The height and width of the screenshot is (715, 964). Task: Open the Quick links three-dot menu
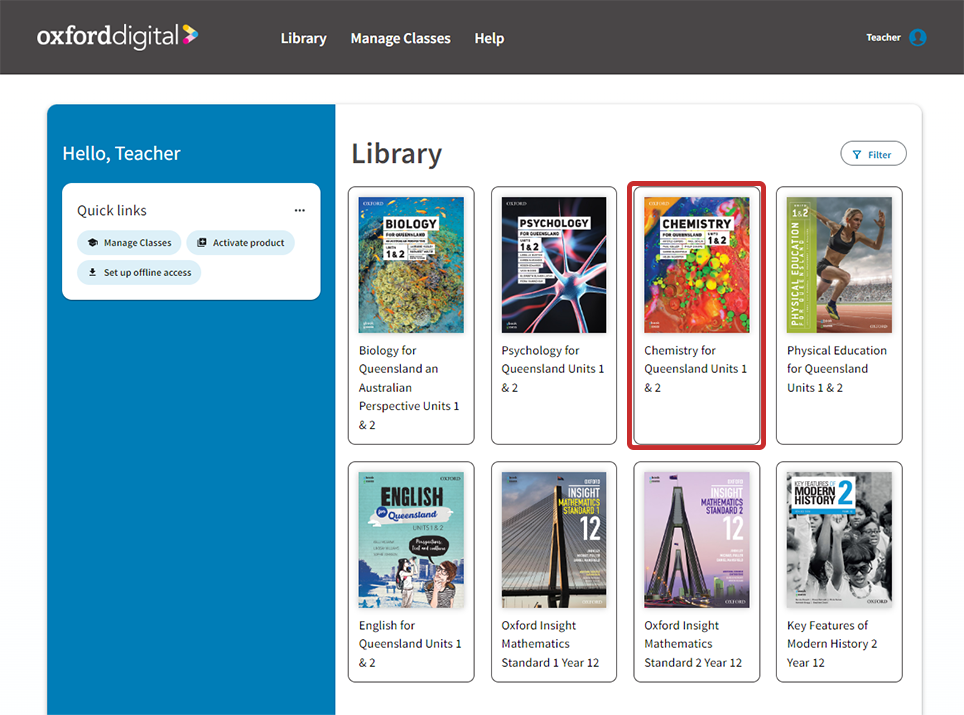point(299,210)
